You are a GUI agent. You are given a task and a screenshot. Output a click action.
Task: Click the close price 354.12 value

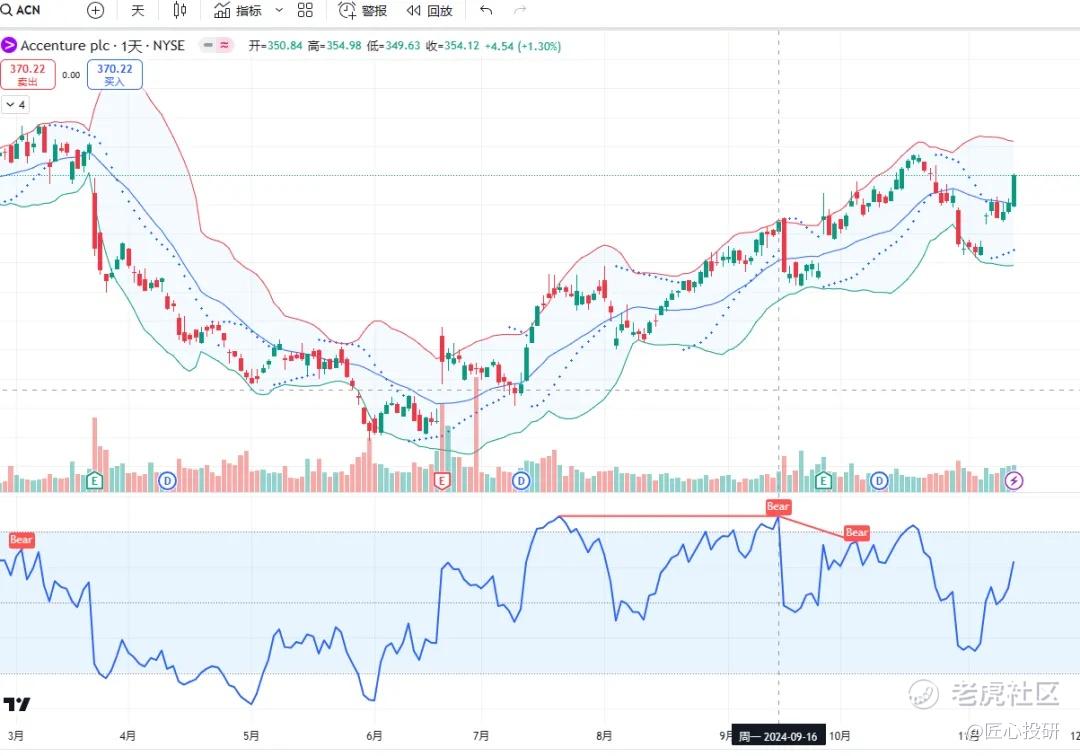pyautogui.click(x=461, y=46)
